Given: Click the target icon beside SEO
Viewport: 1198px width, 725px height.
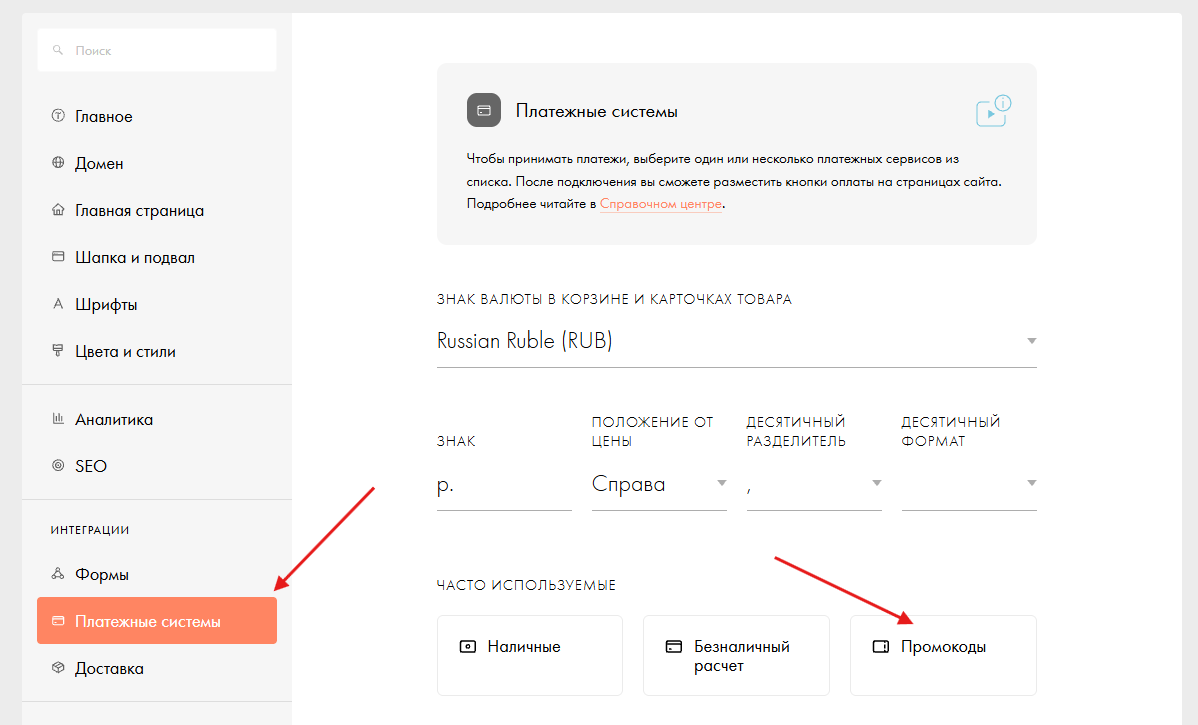Looking at the screenshot, I should [58, 465].
